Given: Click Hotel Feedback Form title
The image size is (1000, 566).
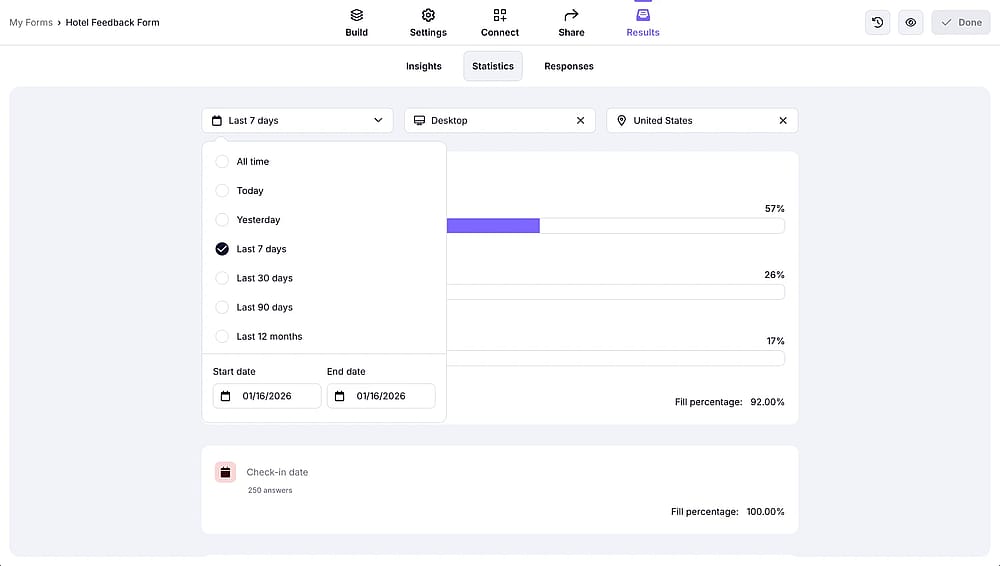Looking at the screenshot, I should (x=112, y=22).
